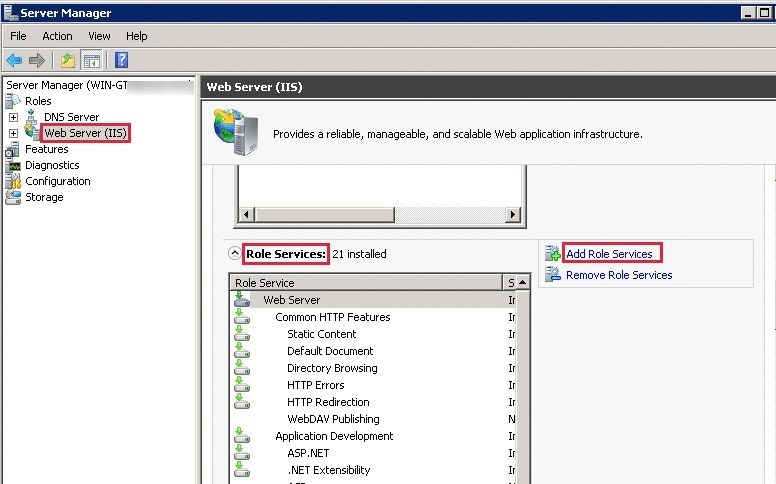
Task: Click the Web Server (IIS) tree icon
Action: (x=32, y=133)
